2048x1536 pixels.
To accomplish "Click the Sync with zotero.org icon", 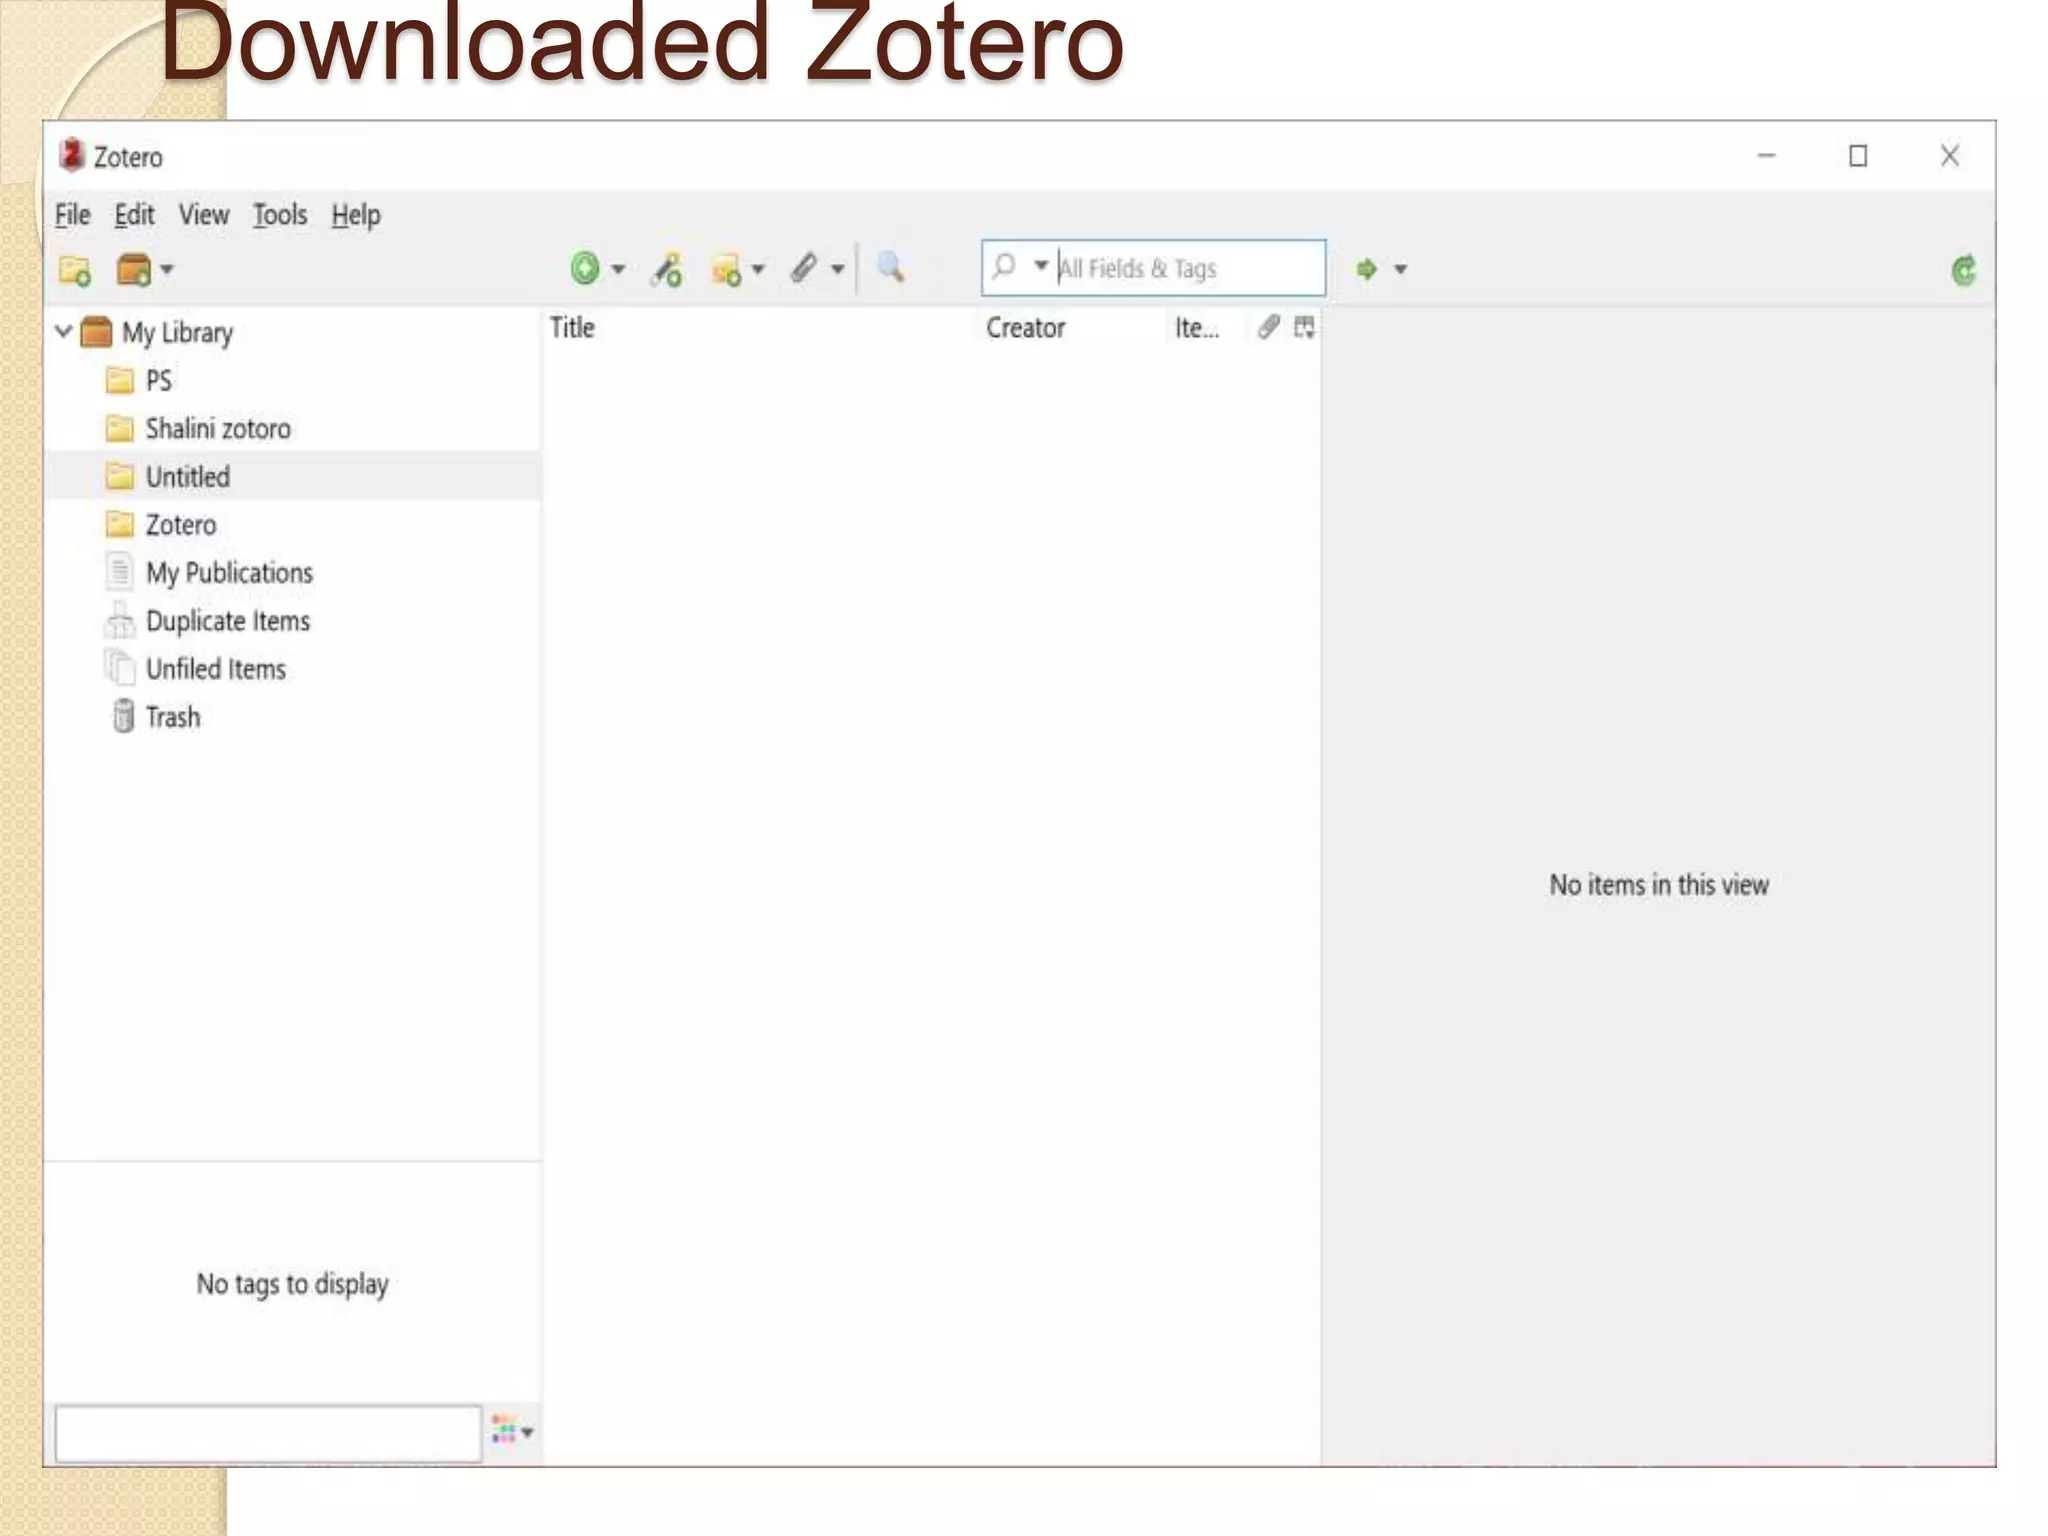I will click(1963, 270).
